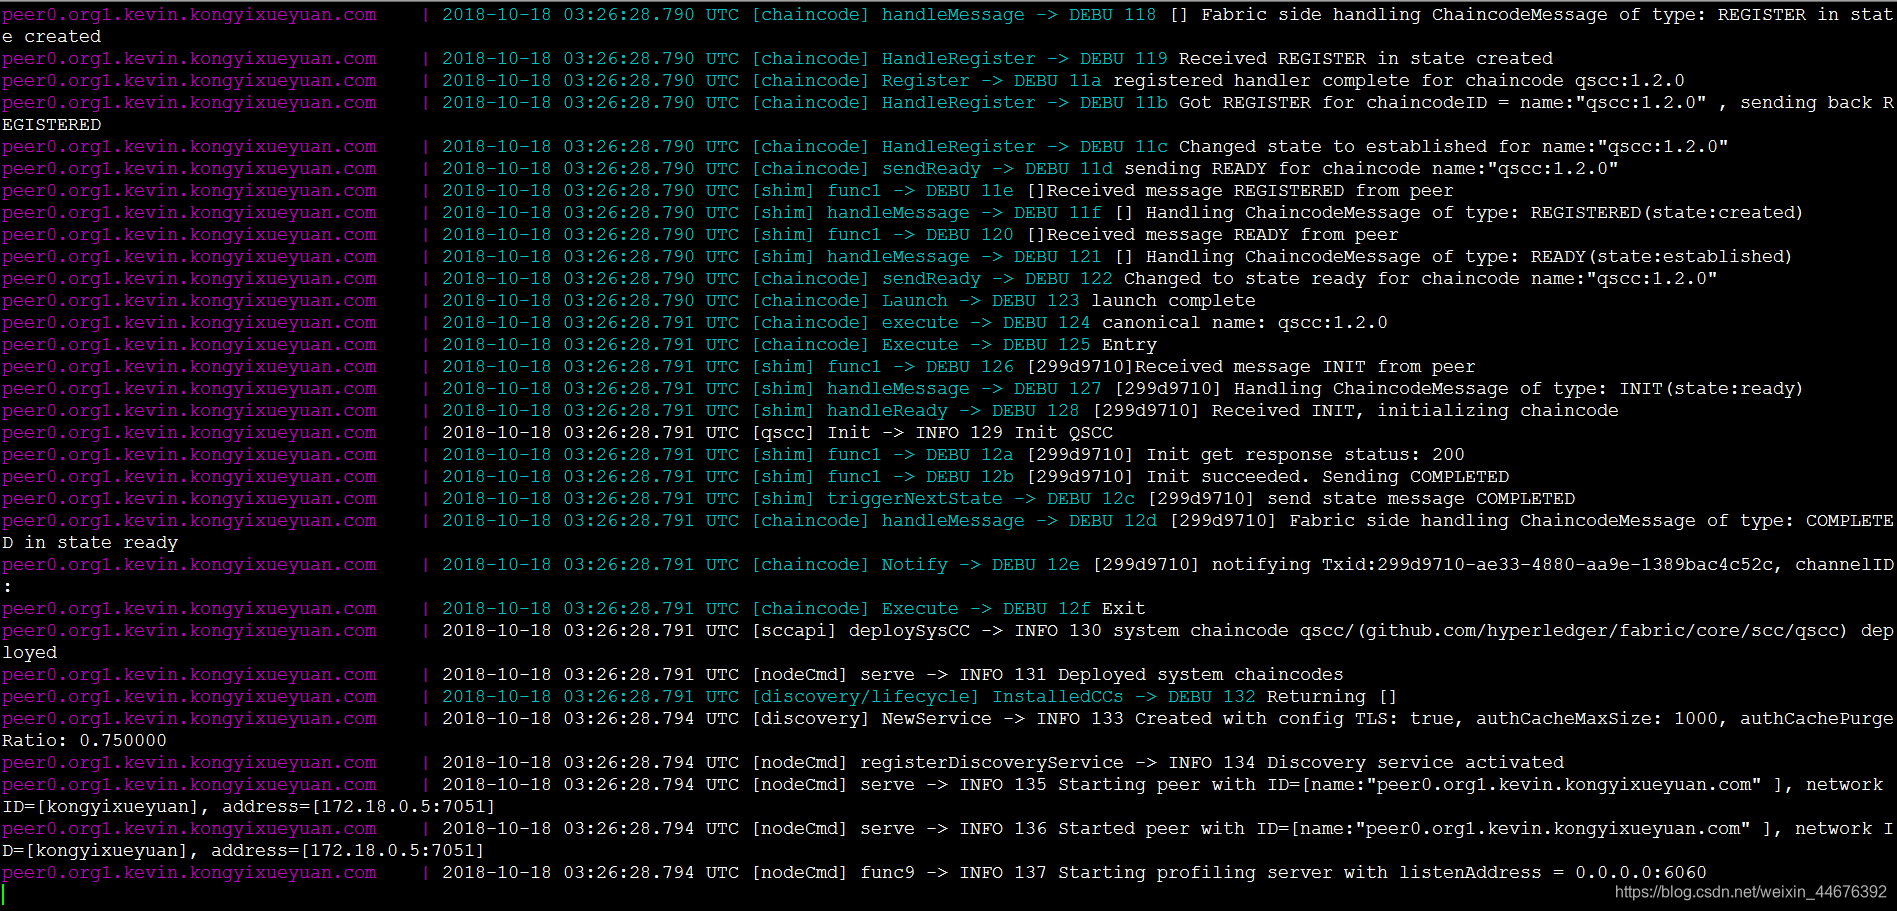Click 'READY(state:established)' text
The height and width of the screenshot is (911, 1897).
[1661, 257]
